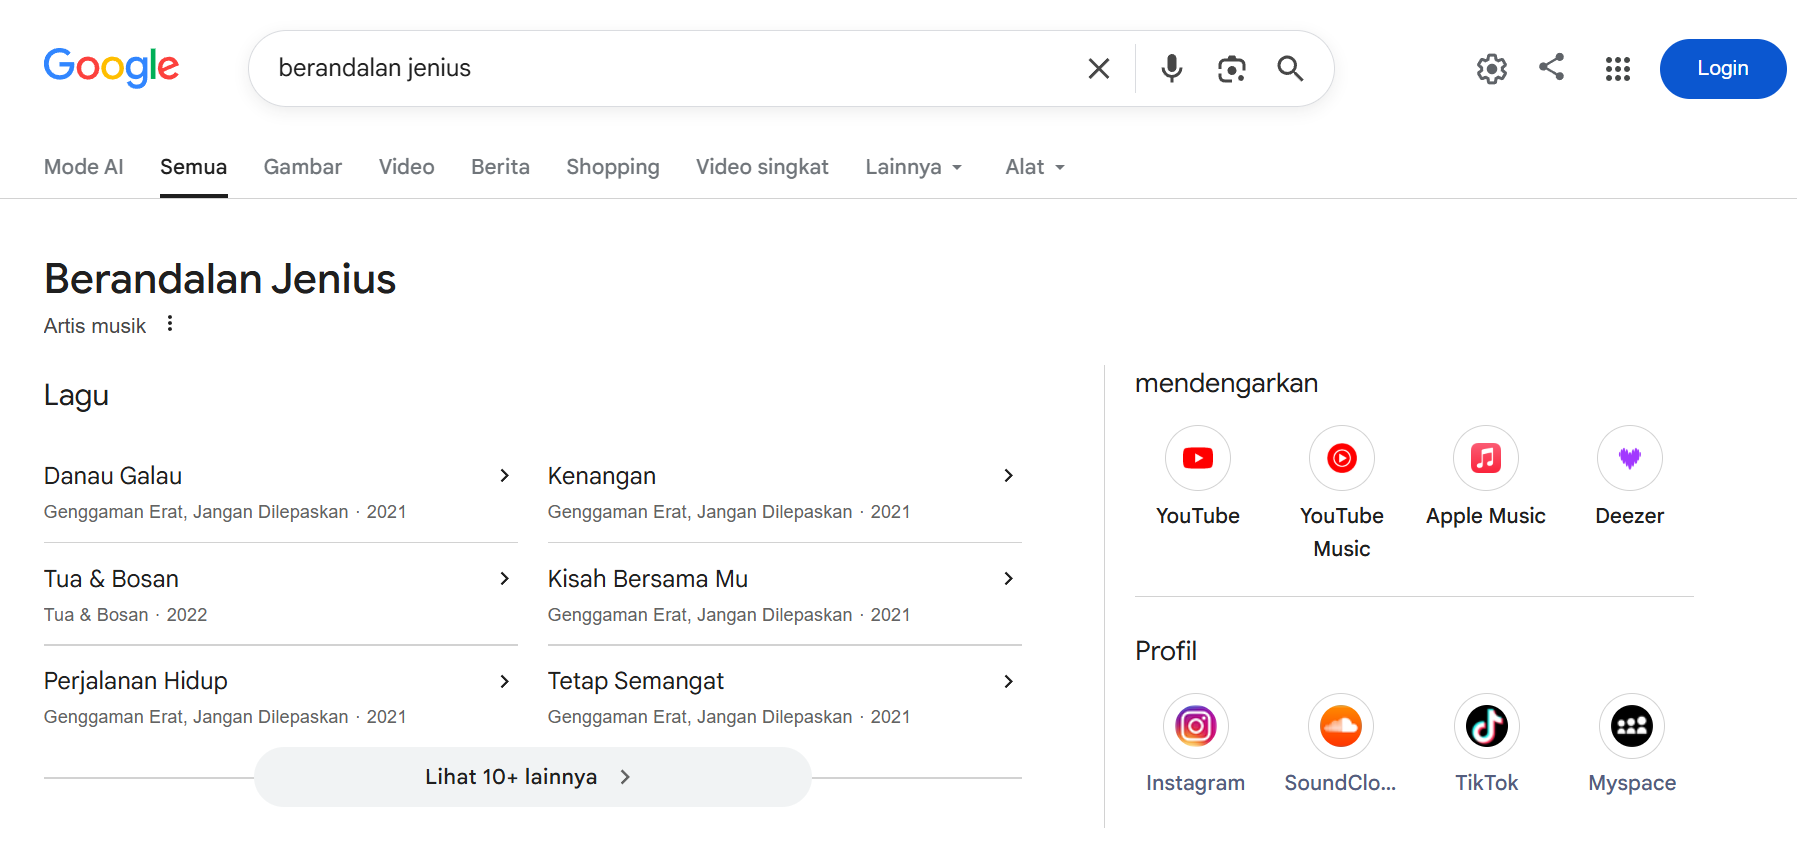Screen dimensions: 1797x862
Task: Open the TikTok profile icon
Action: coord(1487,726)
